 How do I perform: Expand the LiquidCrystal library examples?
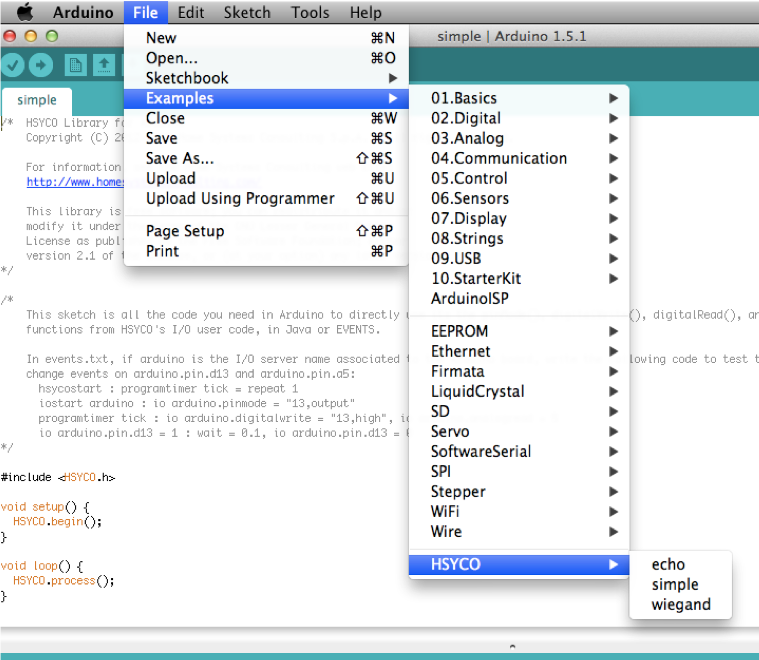click(x=519, y=392)
